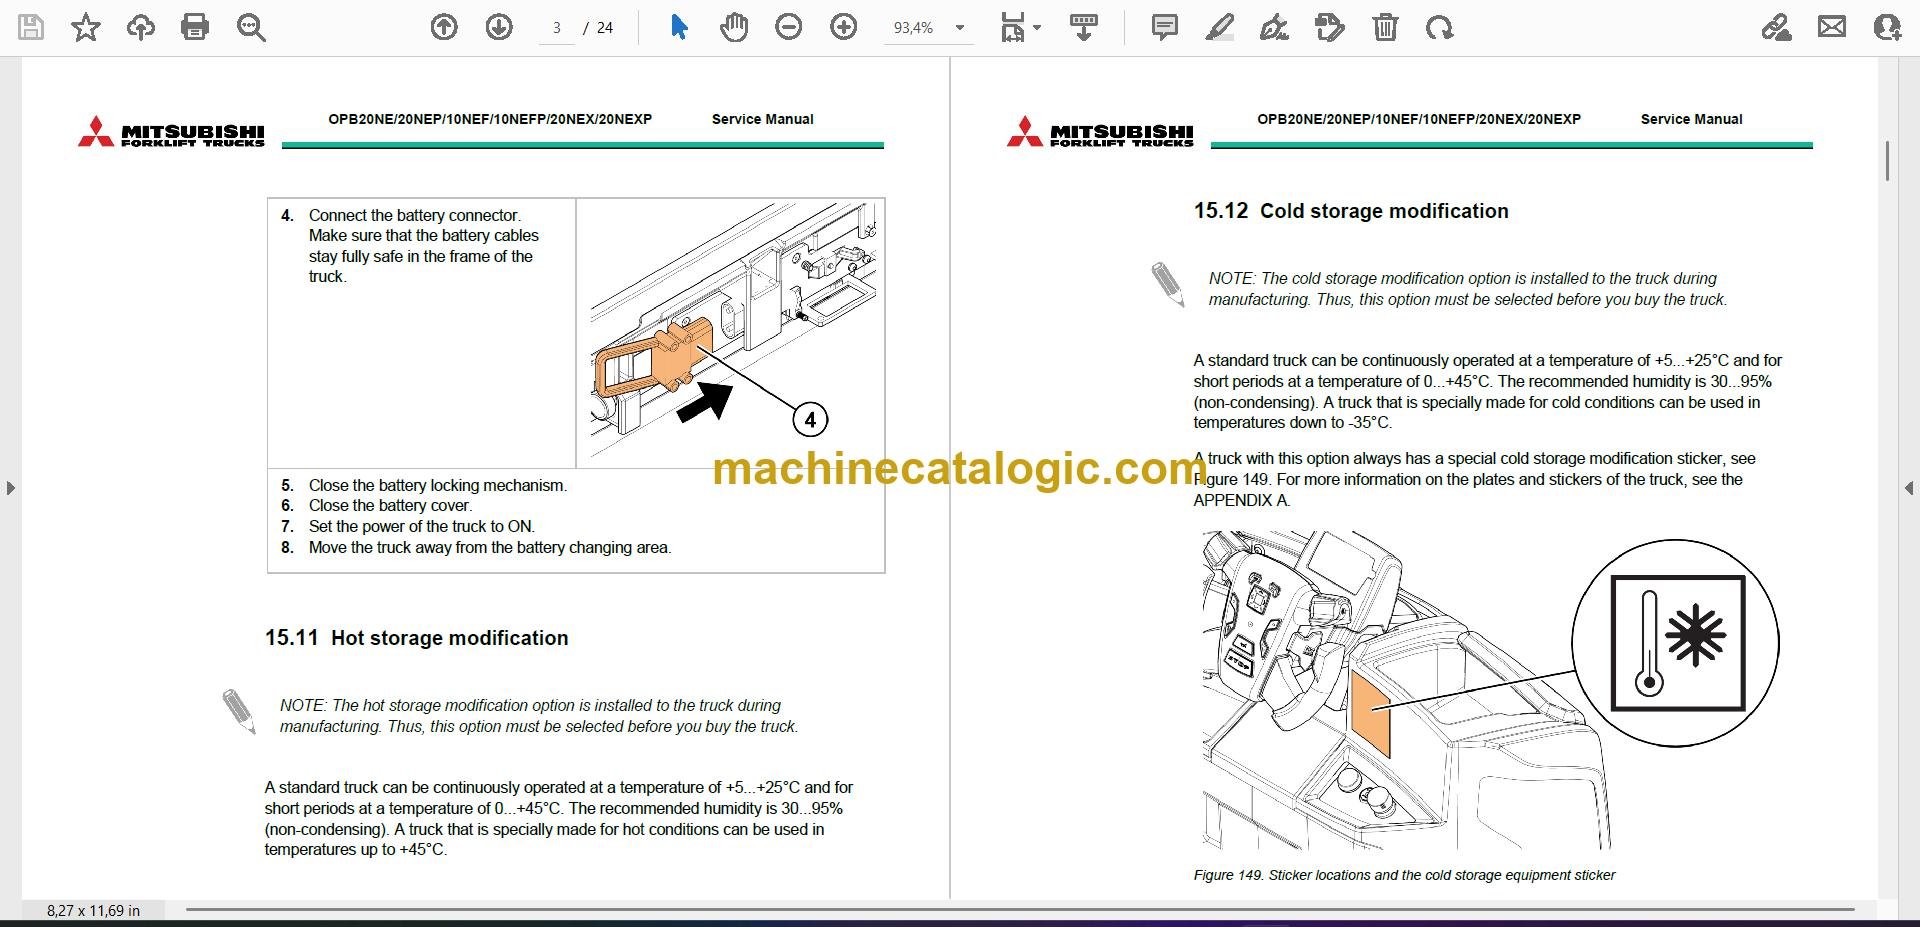The image size is (1920, 927).
Task: Add a sticky note comment
Action: point(1165,27)
